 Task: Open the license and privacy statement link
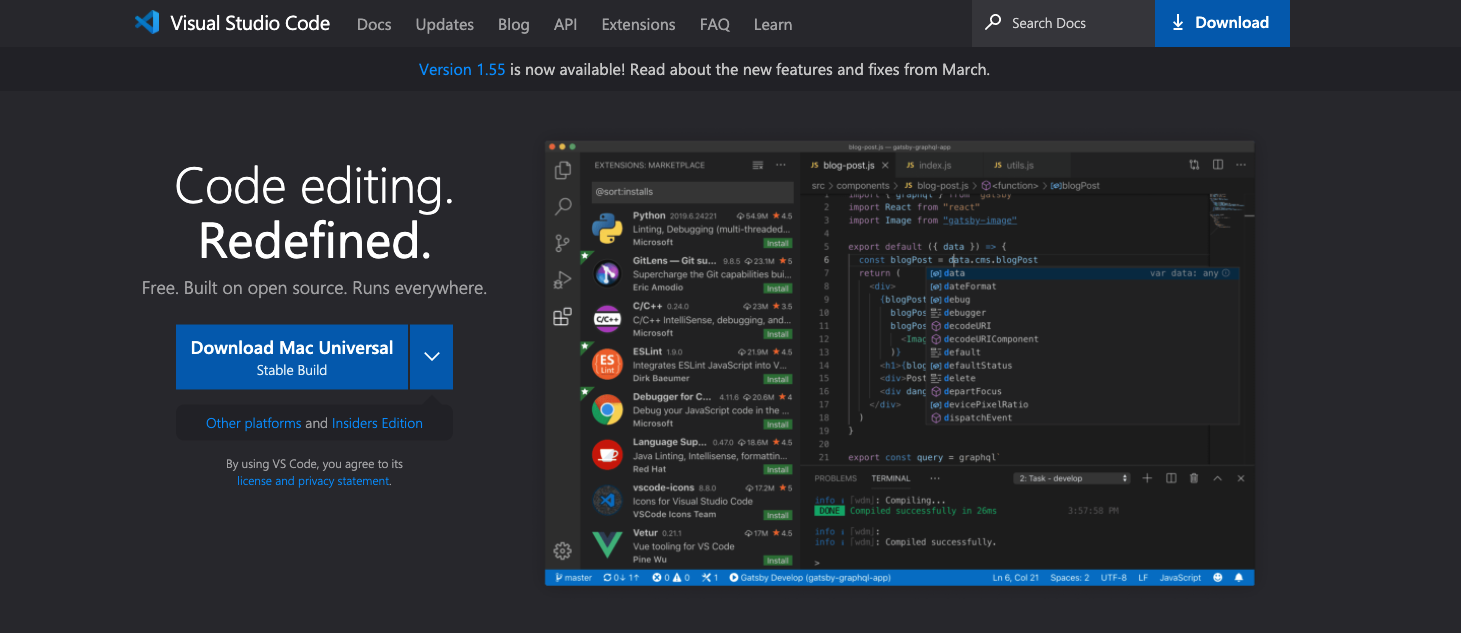[313, 481]
